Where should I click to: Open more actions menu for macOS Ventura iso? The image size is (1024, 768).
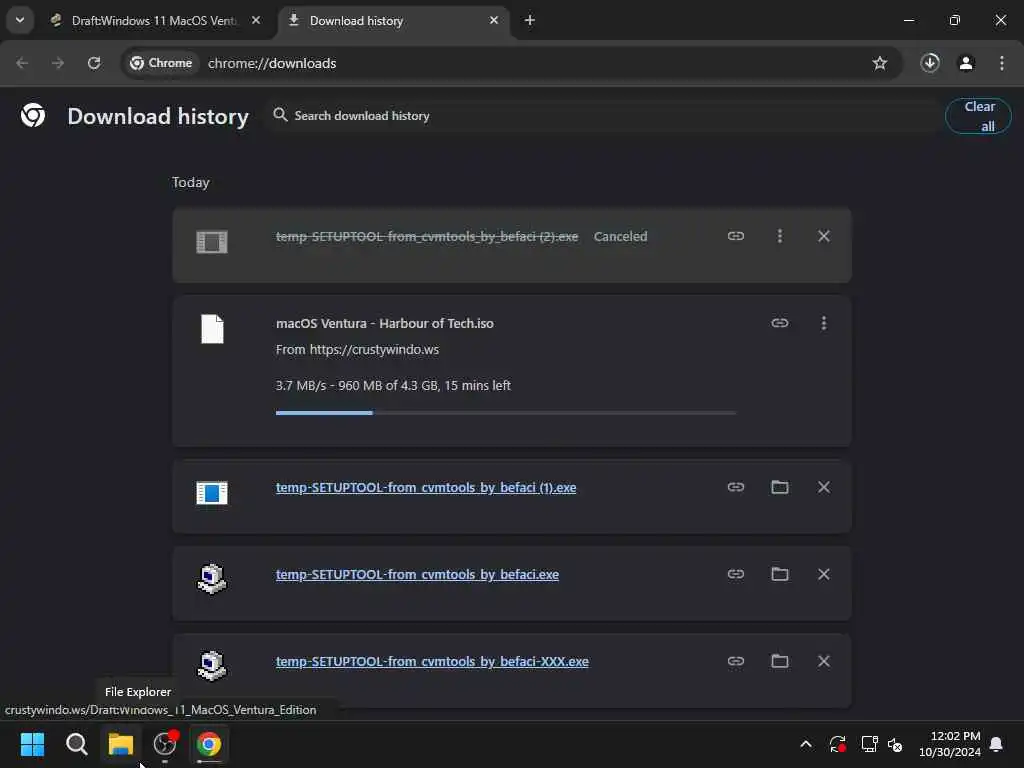pyautogui.click(x=824, y=323)
